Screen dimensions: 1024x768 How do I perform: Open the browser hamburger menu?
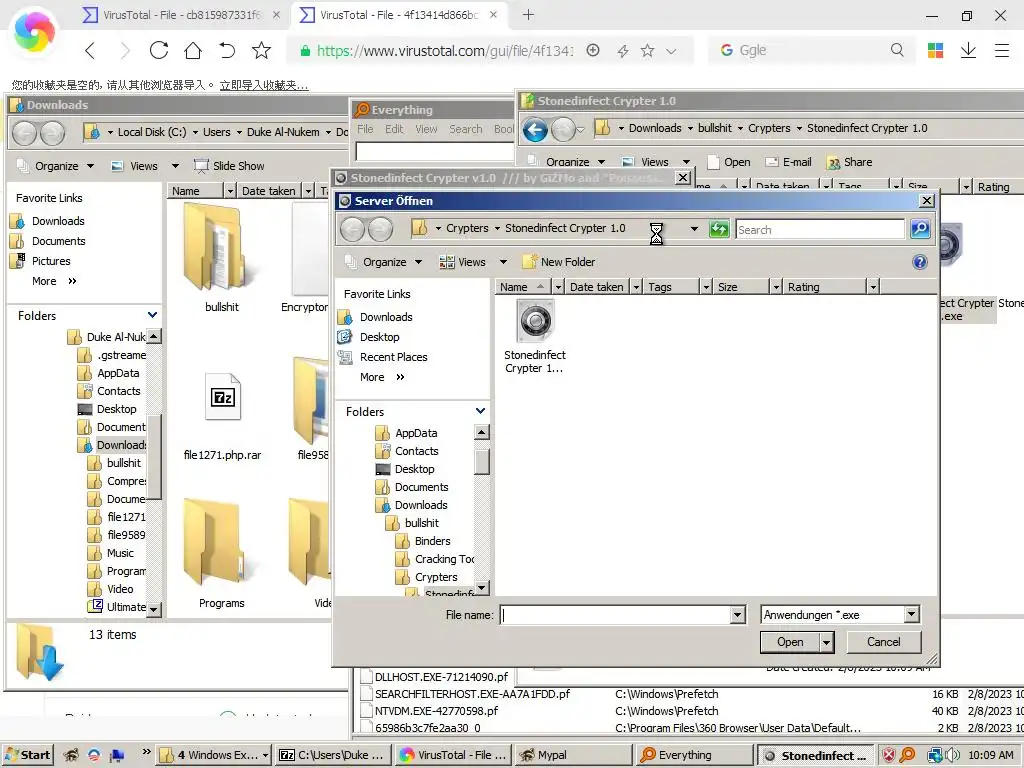coord(1002,50)
